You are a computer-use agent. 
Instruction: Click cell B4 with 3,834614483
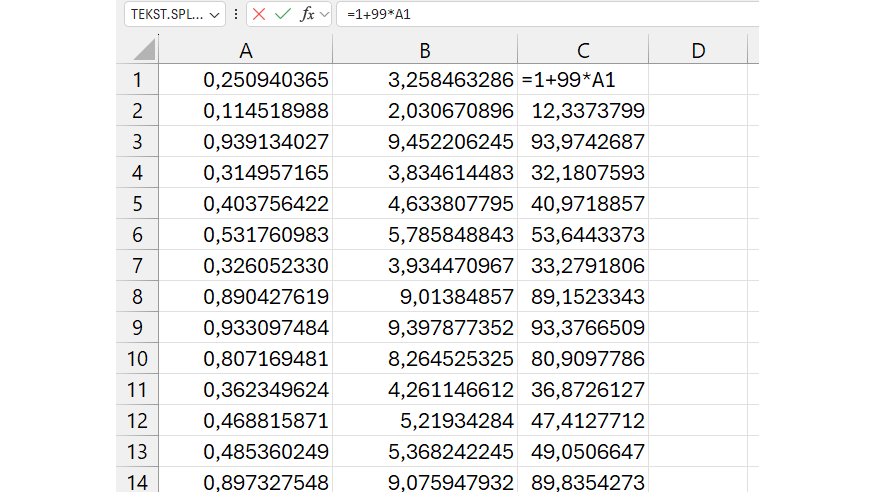coord(425,172)
